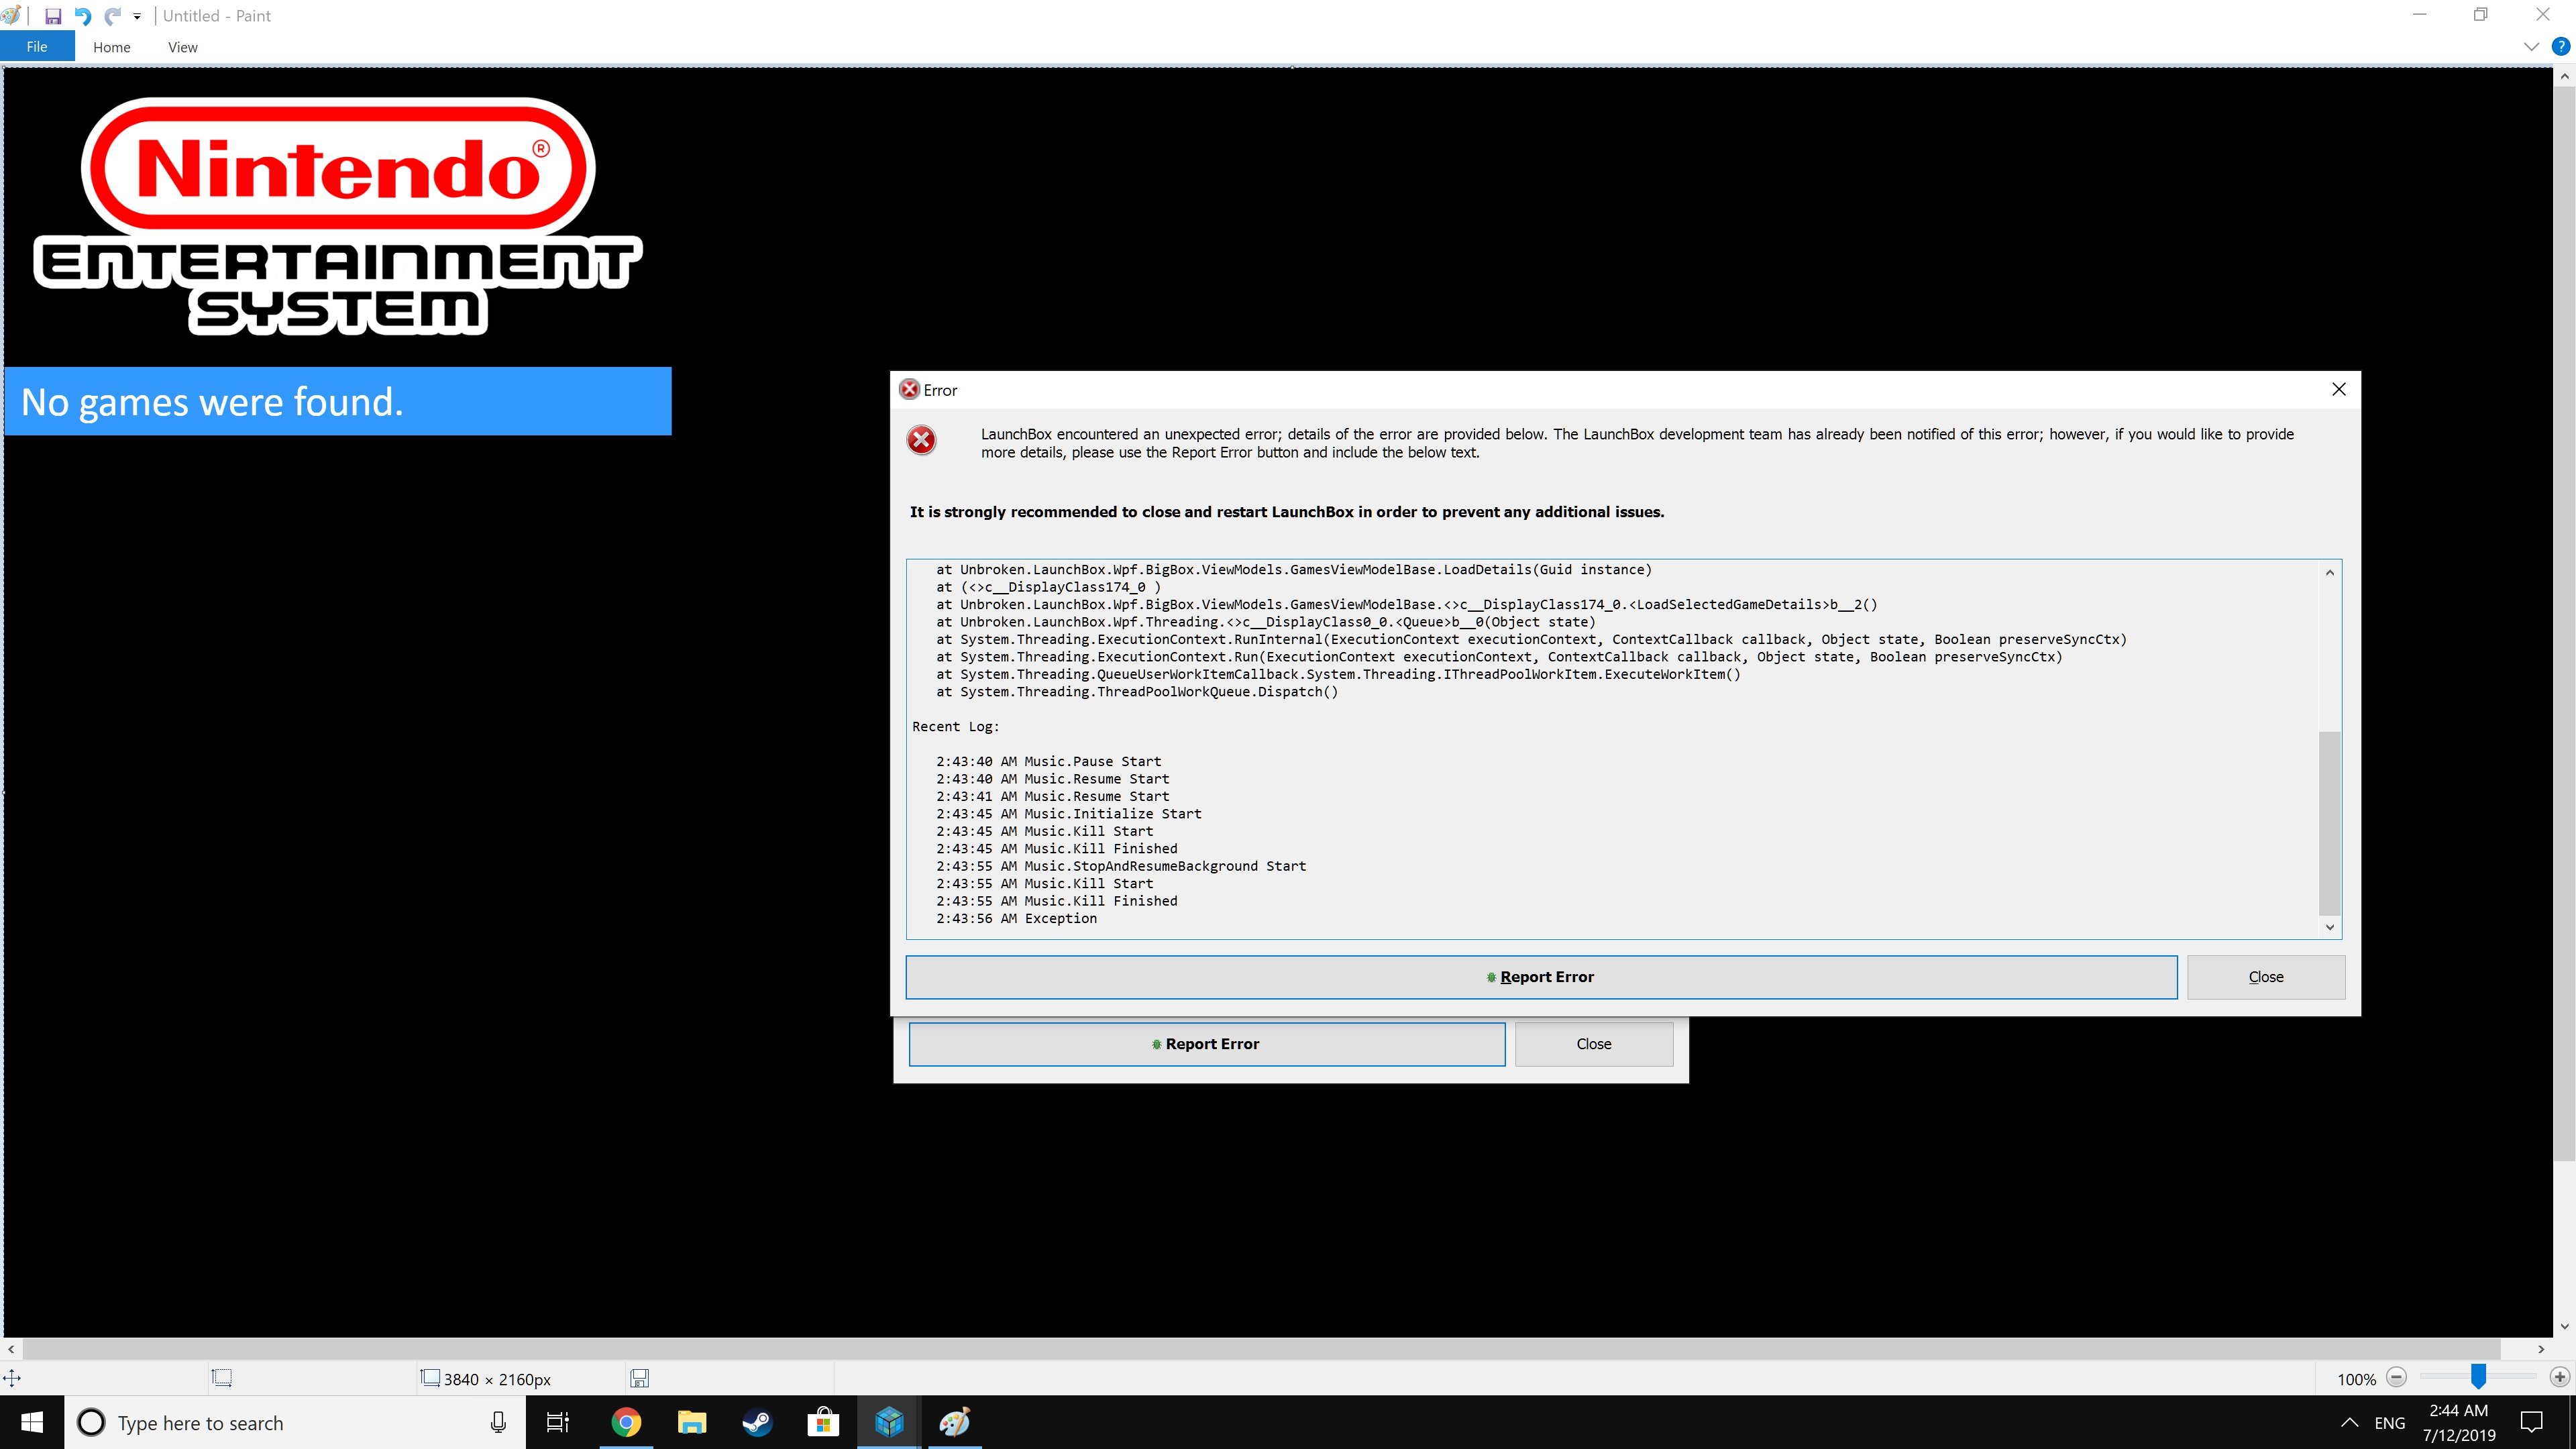Click the Paint taskbar icon
The height and width of the screenshot is (1449, 2576).
coord(955,1422)
